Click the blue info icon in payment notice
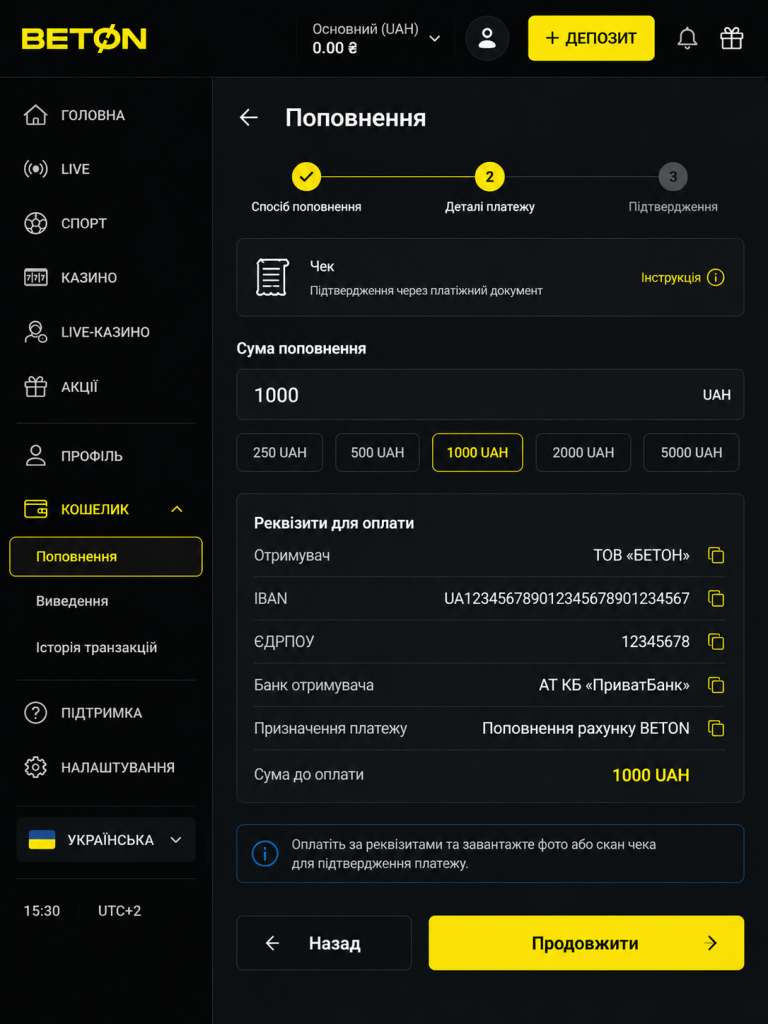This screenshot has width=768, height=1024. click(265, 854)
